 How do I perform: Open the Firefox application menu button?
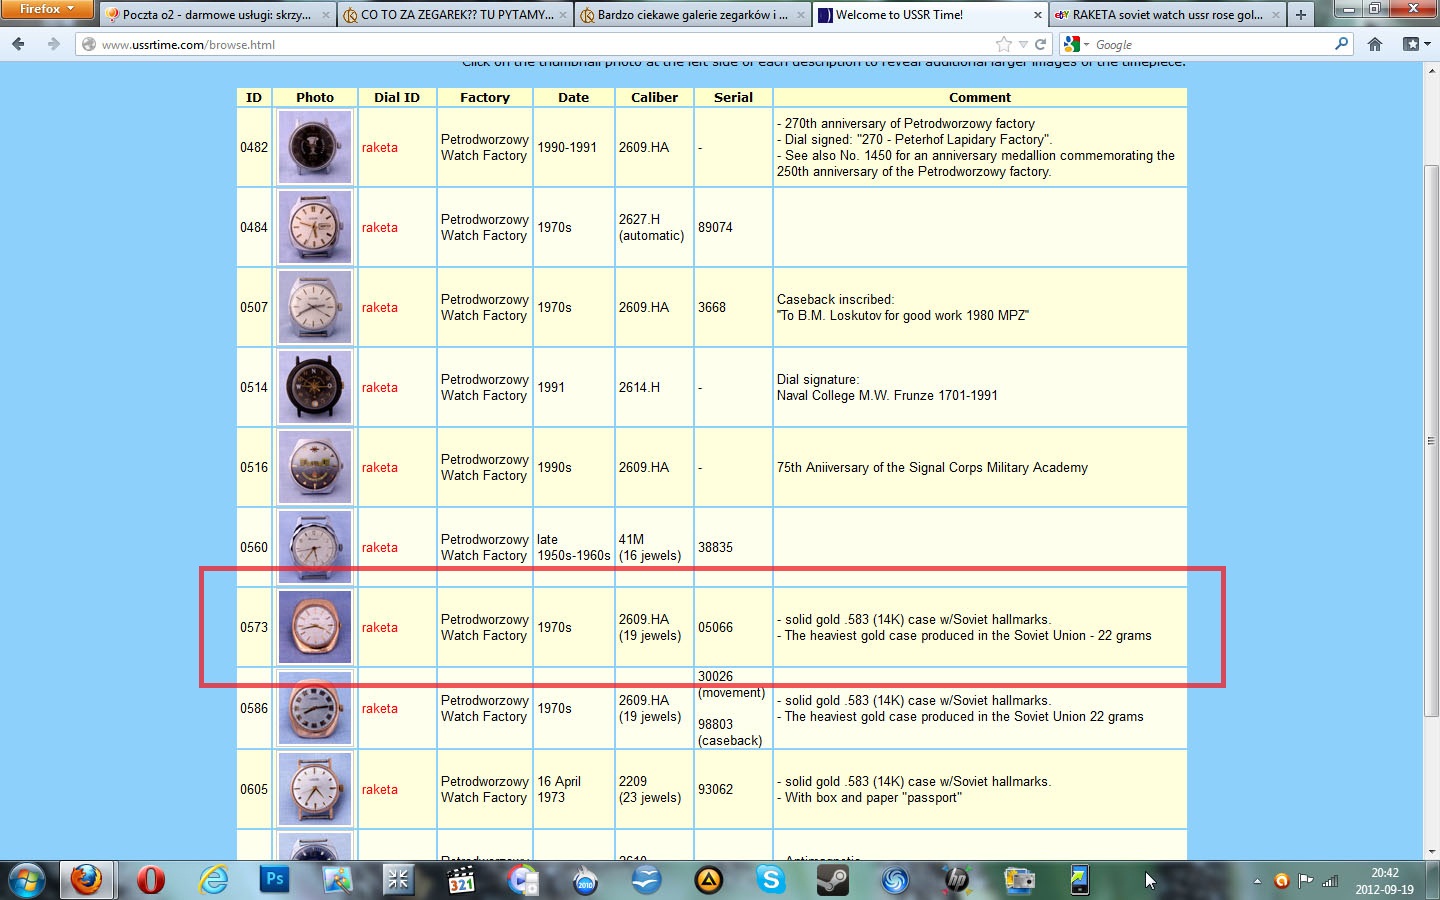(x=47, y=9)
